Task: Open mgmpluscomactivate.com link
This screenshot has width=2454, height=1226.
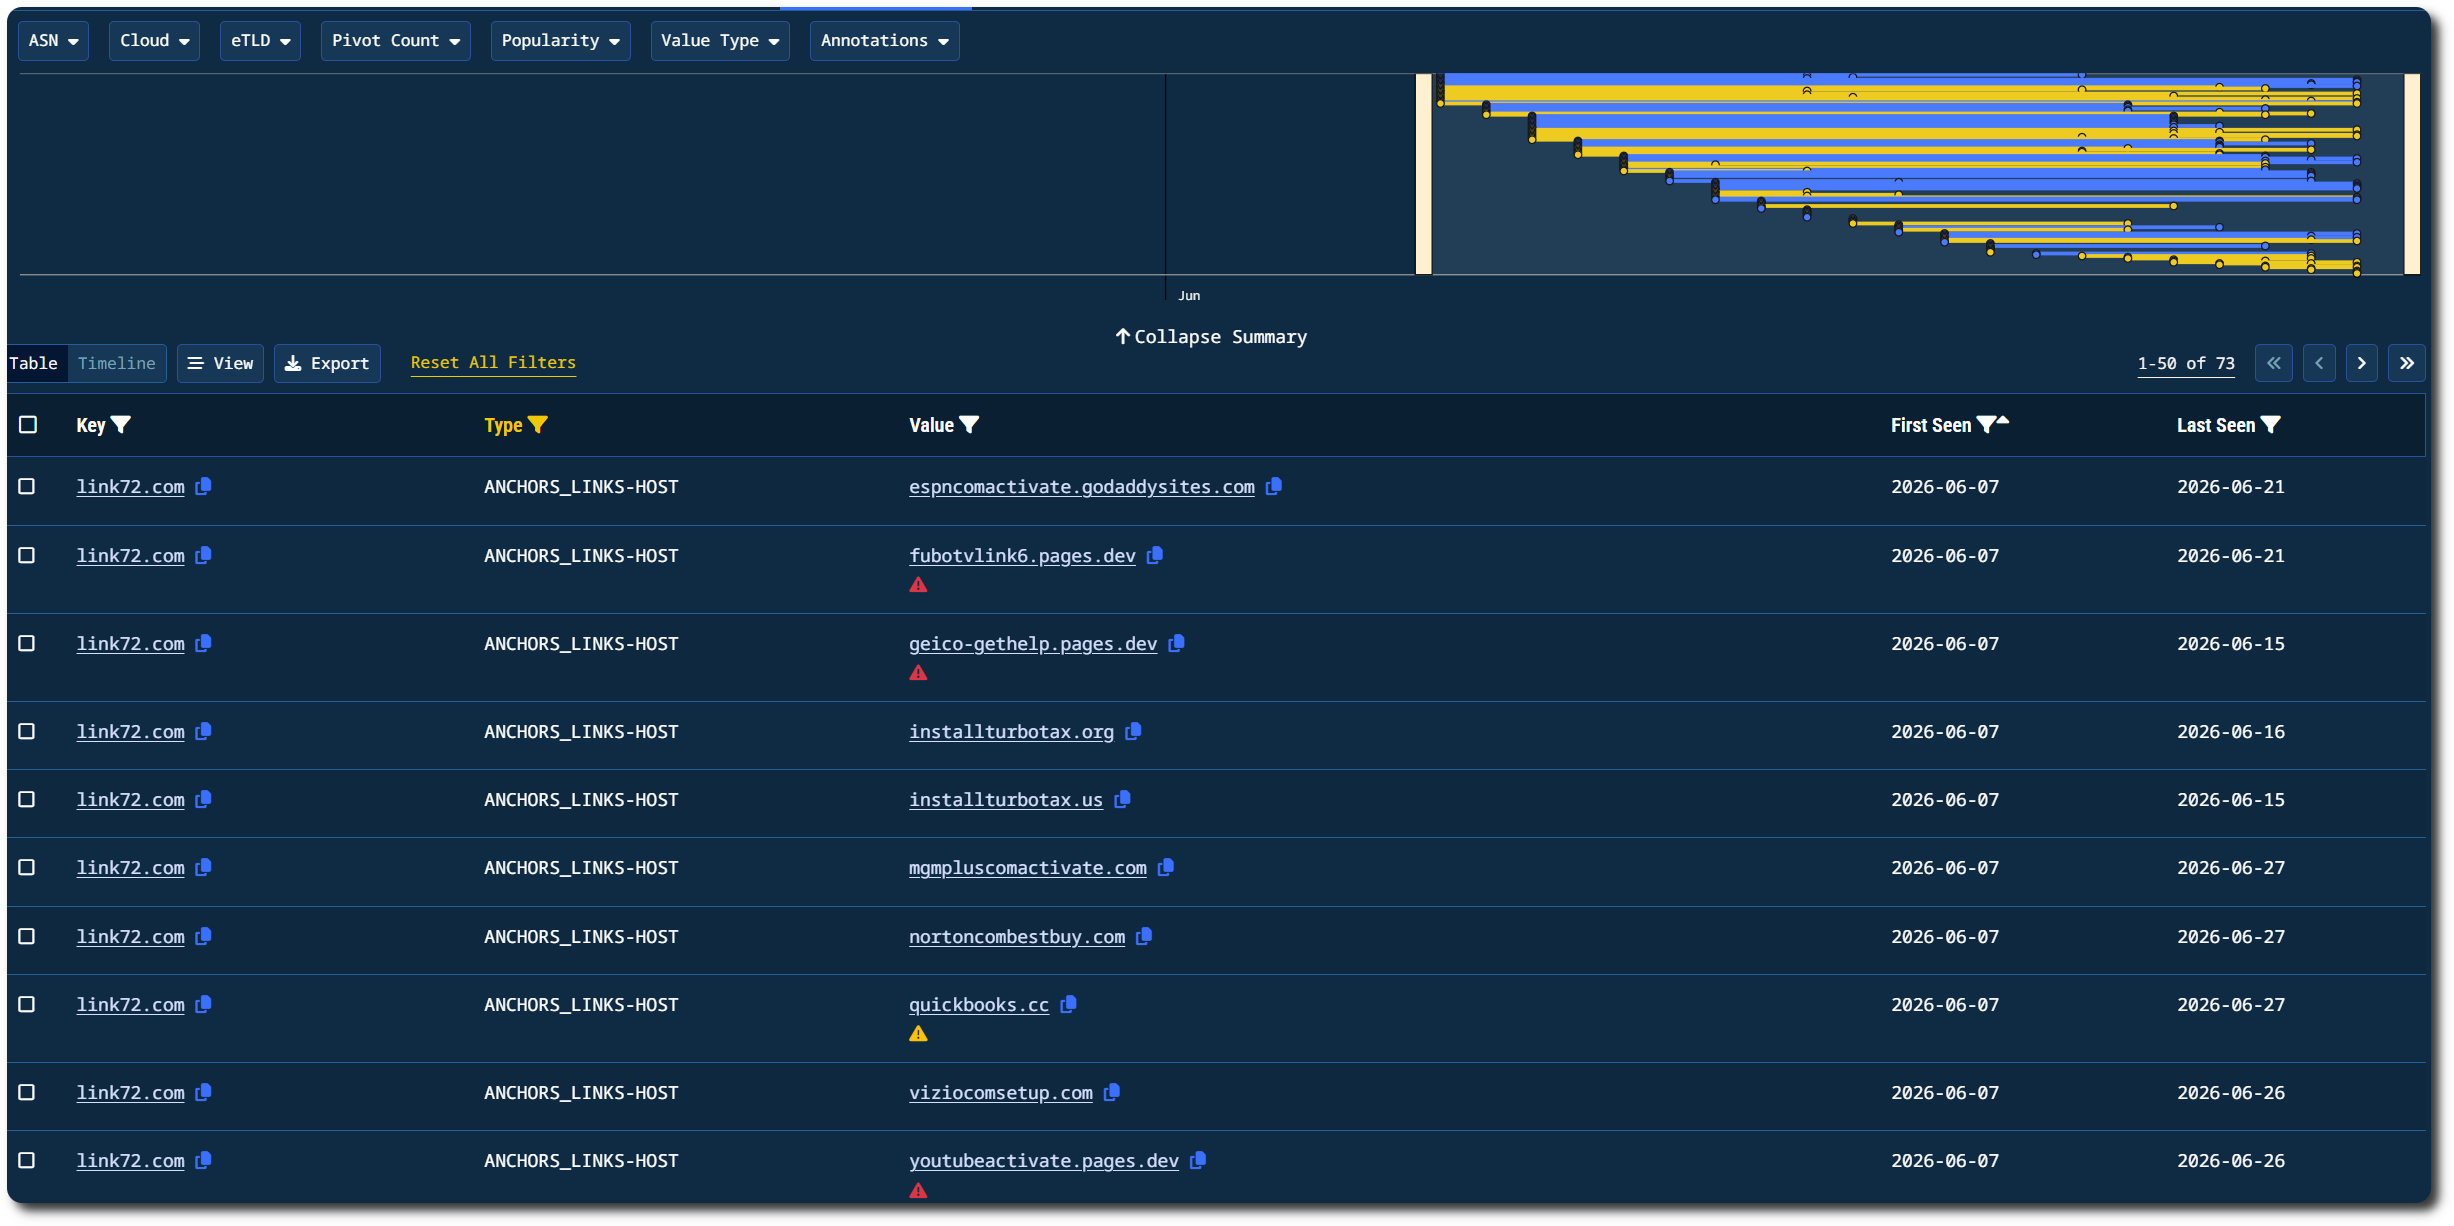Action: tap(1027, 867)
